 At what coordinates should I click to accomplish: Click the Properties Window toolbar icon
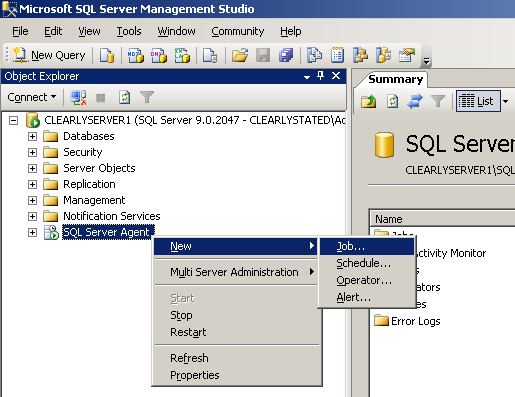click(x=407, y=55)
